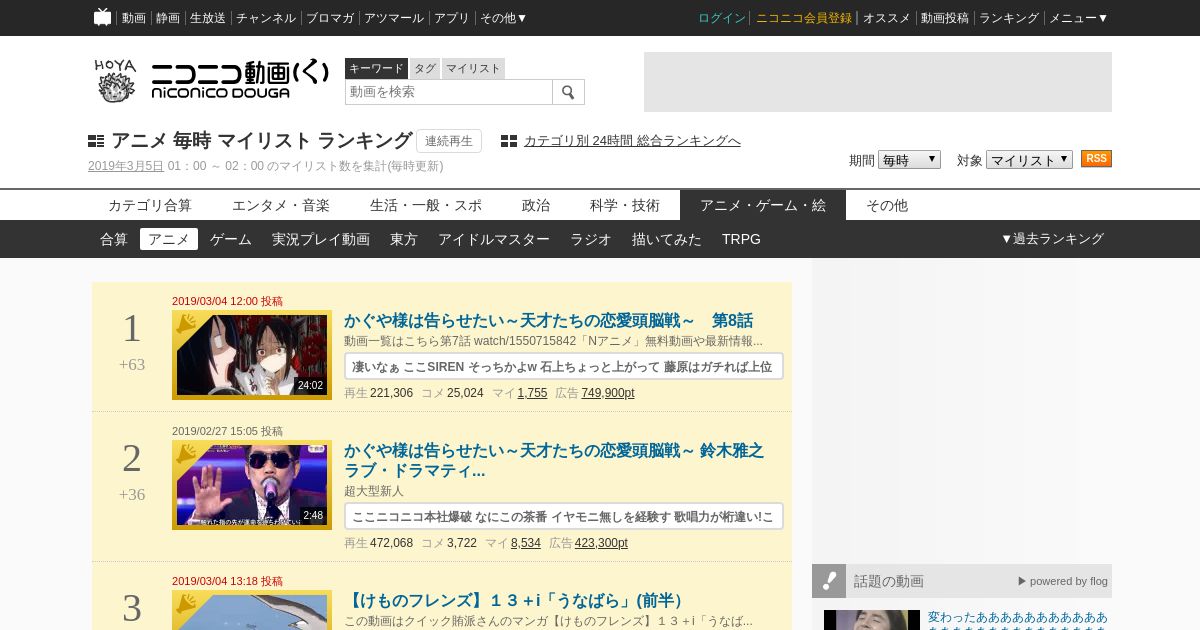The height and width of the screenshot is (630, 1200).
Task: Select 合算 subcategory
Action: [114, 239]
